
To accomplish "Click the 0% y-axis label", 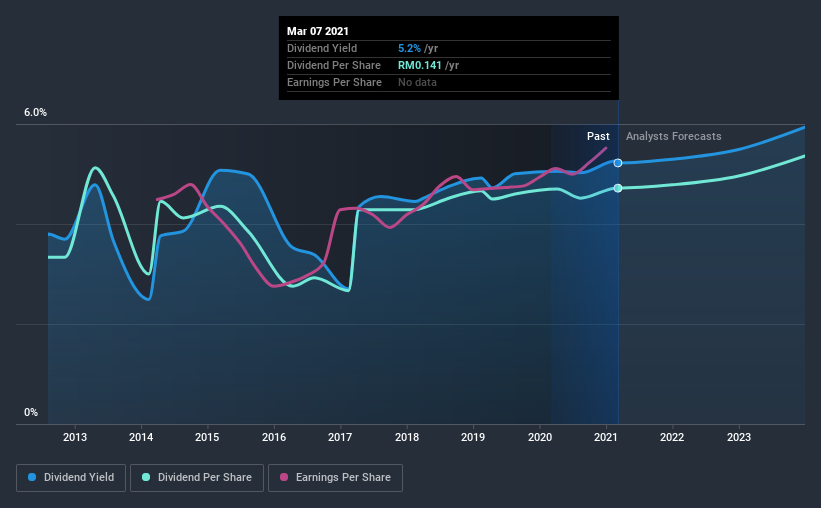I will coord(31,413).
